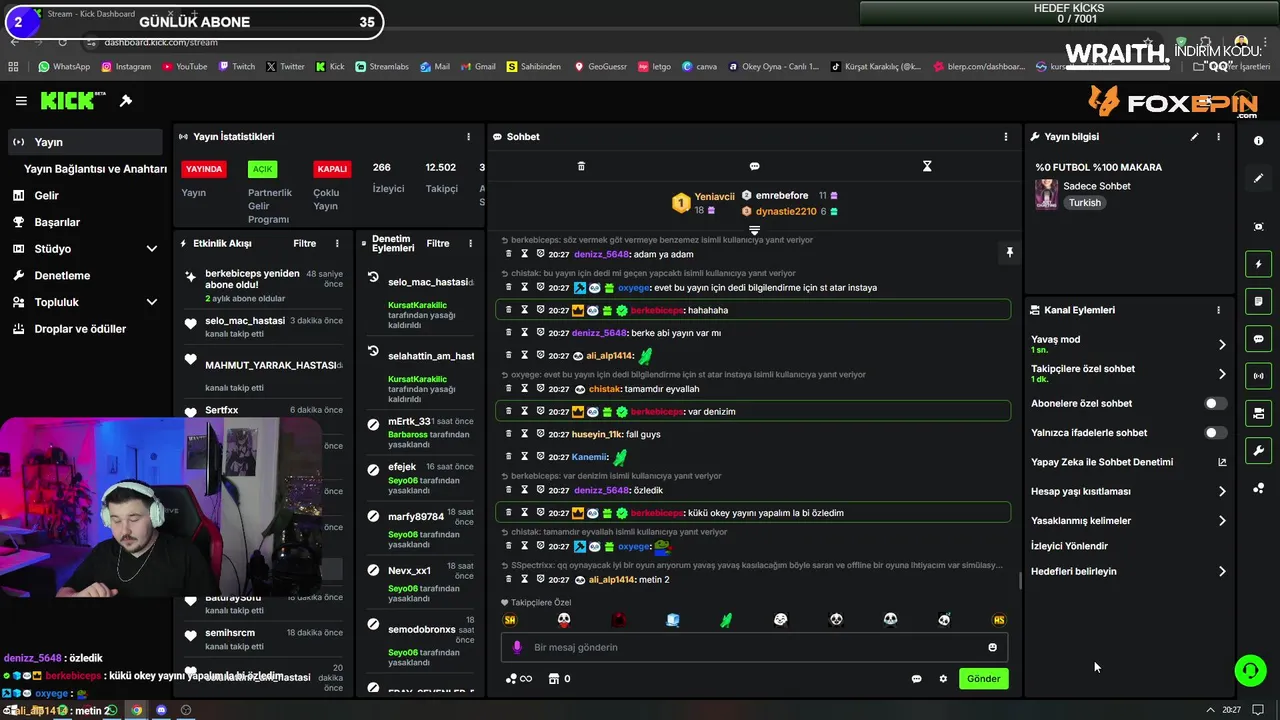Click username Yeniavcii on leaderboard

click(x=714, y=197)
